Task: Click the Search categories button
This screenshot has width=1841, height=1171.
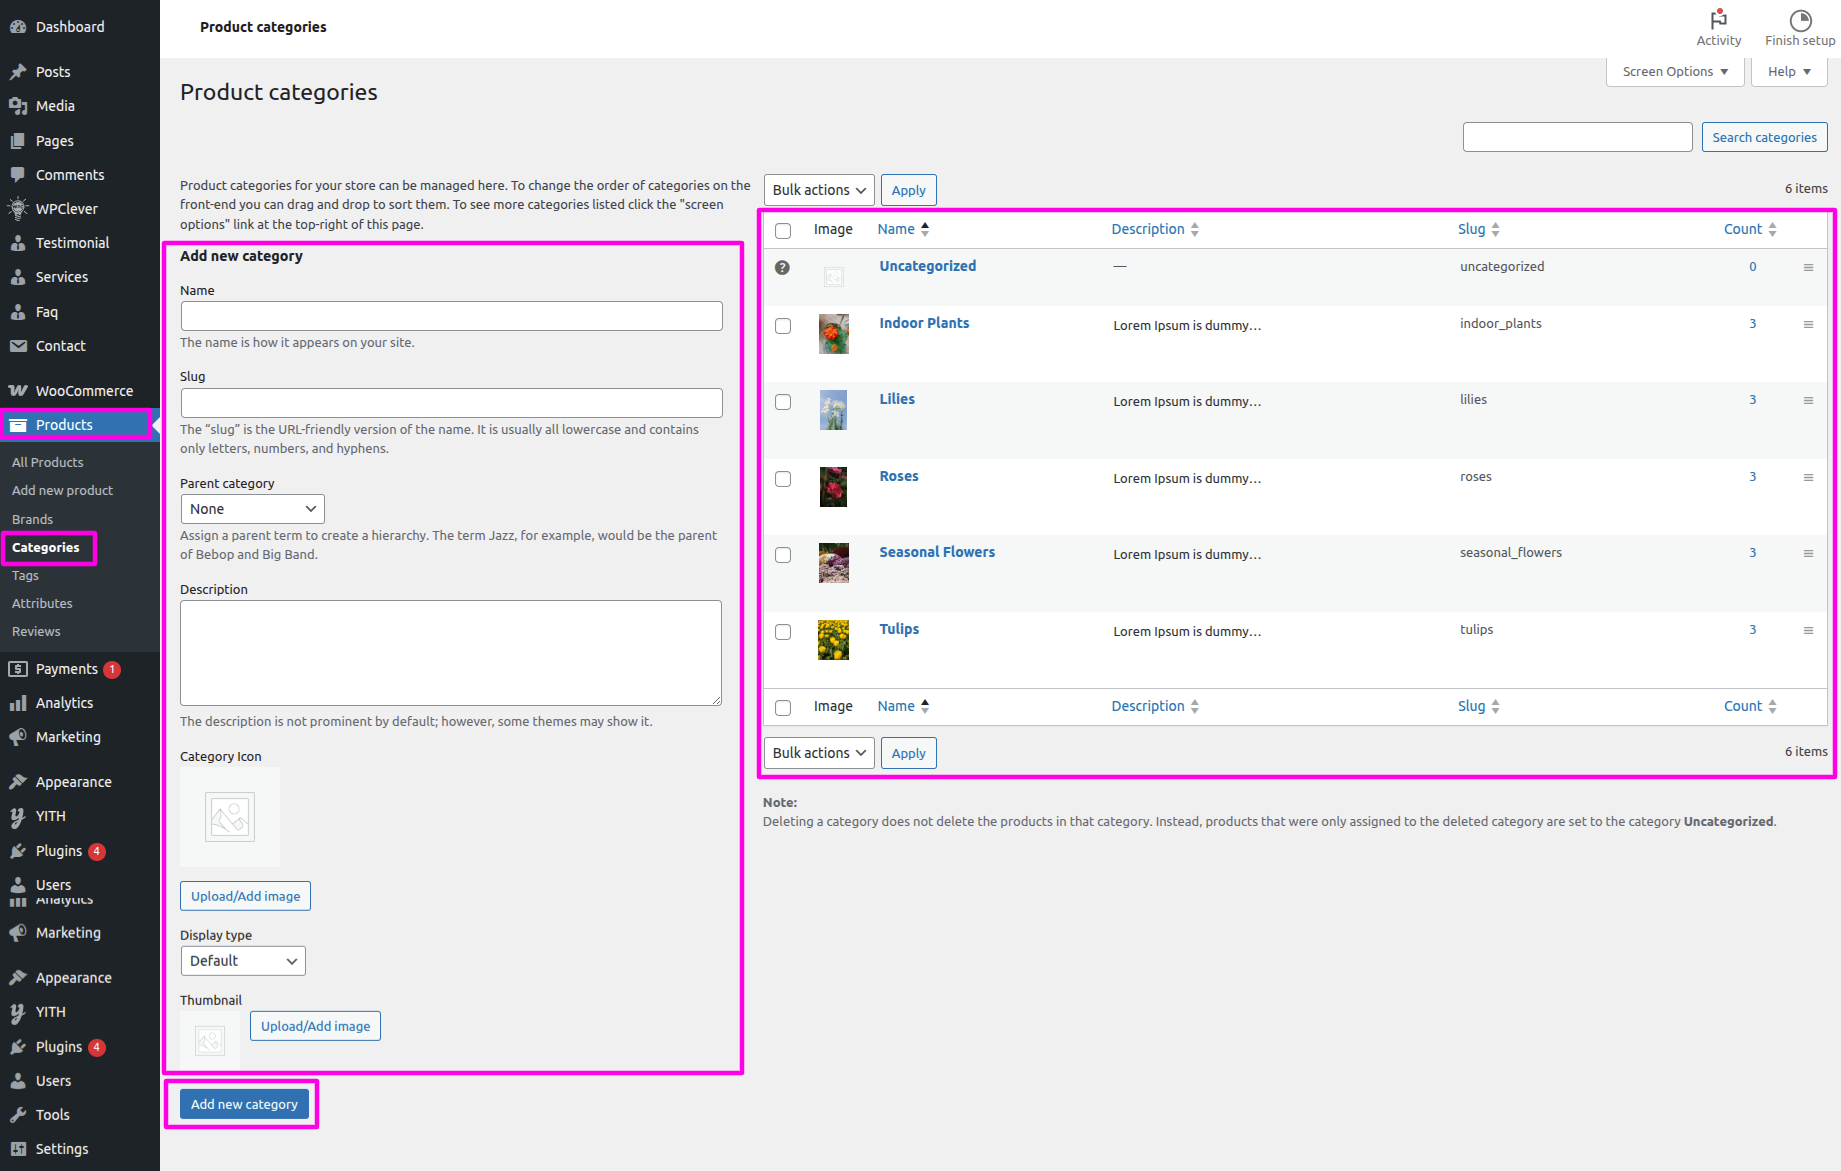Action: 1764,137
